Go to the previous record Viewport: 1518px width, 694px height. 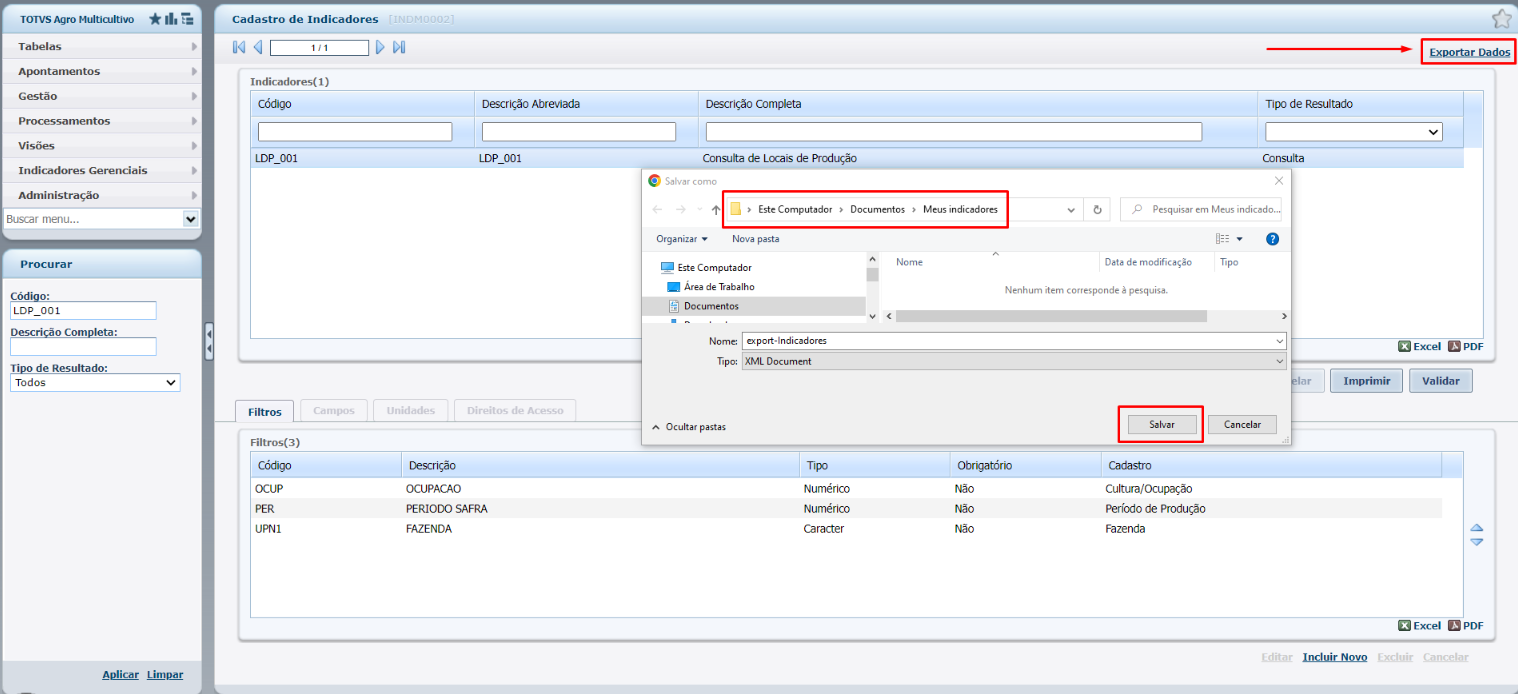point(258,47)
